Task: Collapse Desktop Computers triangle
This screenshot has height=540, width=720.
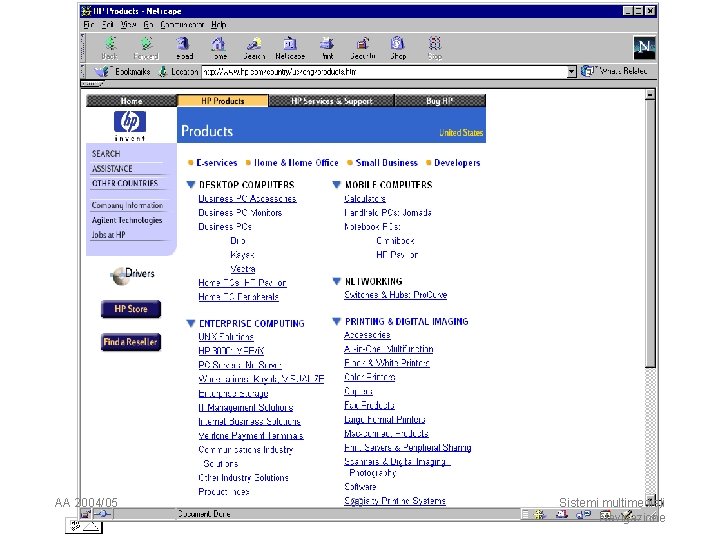Action: click(191, 185)
